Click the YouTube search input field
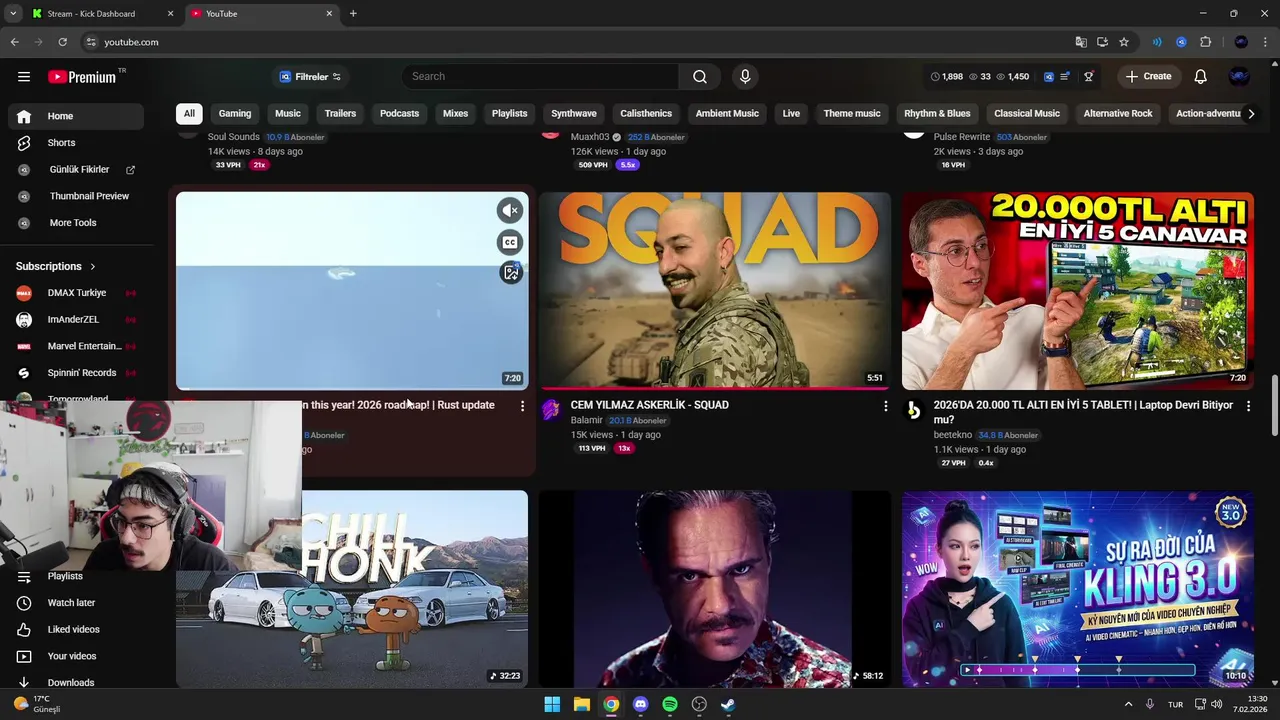Viewport: 1280px width, 720px height. tap(541, 76)
